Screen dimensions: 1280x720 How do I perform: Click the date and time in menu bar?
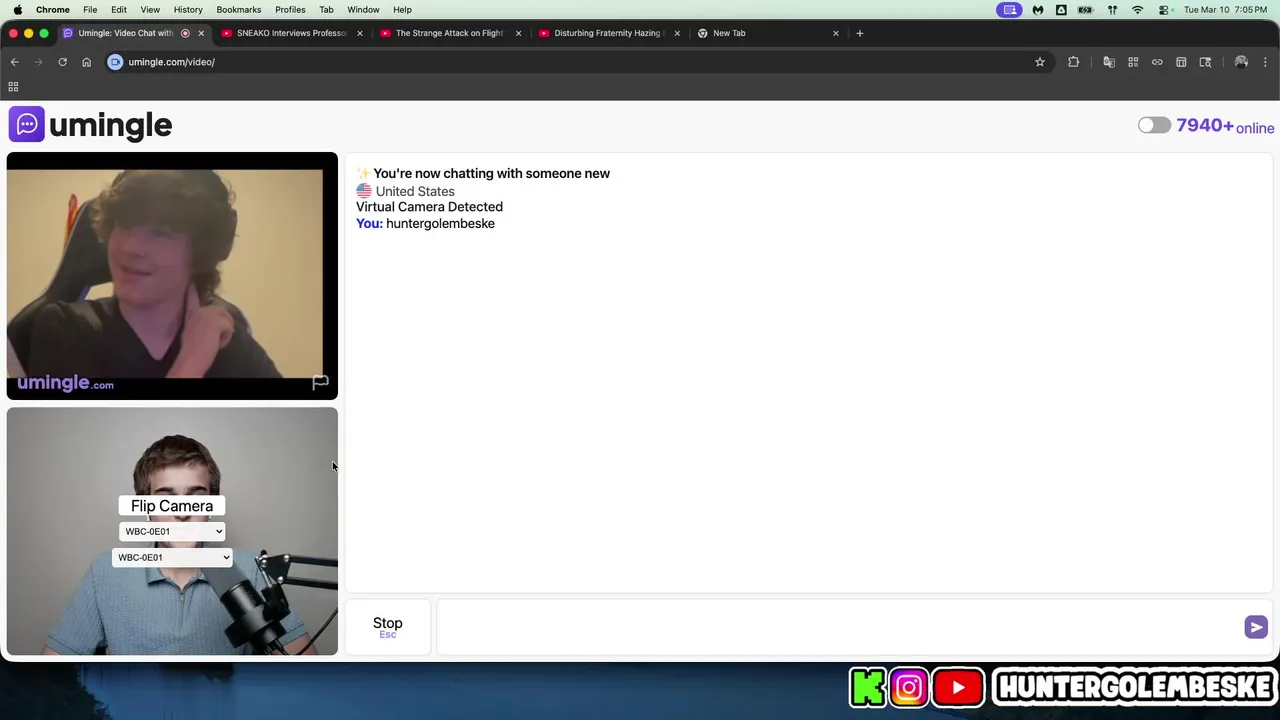(1225, 10)
